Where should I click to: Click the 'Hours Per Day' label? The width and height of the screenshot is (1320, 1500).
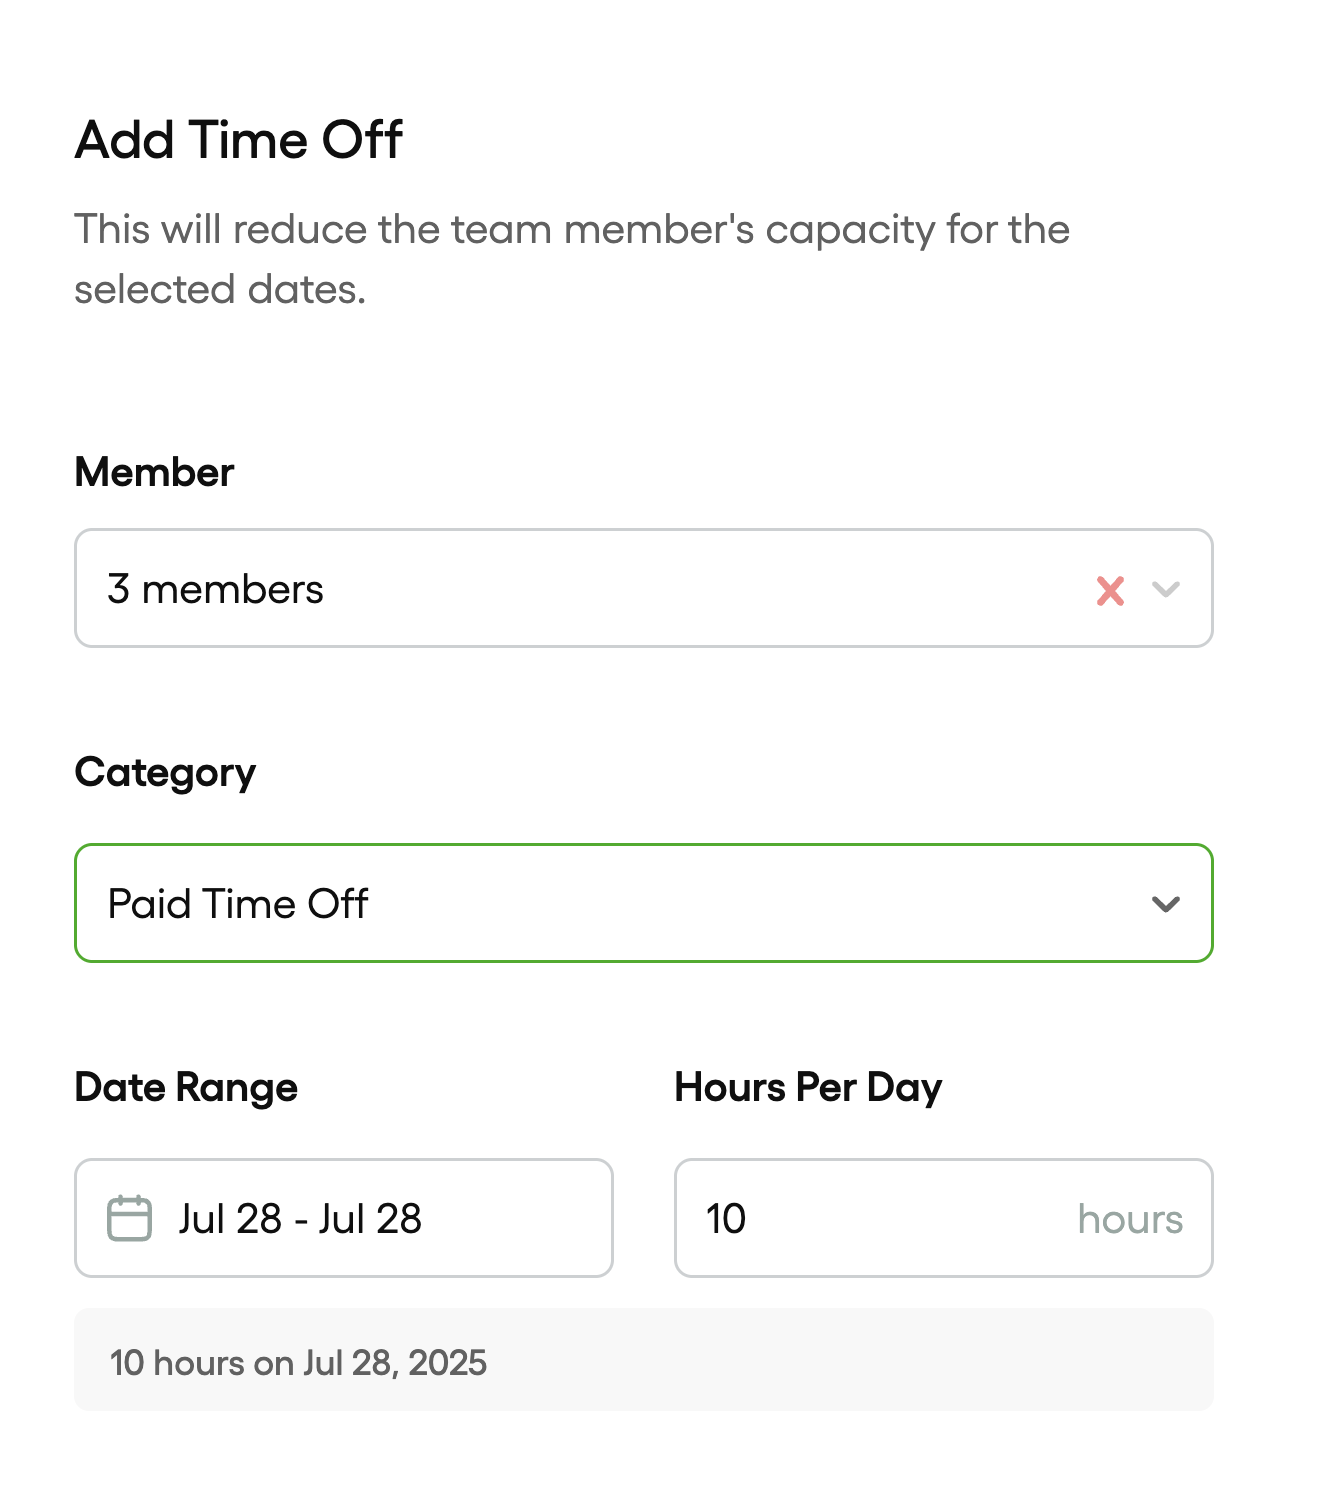808,1087
